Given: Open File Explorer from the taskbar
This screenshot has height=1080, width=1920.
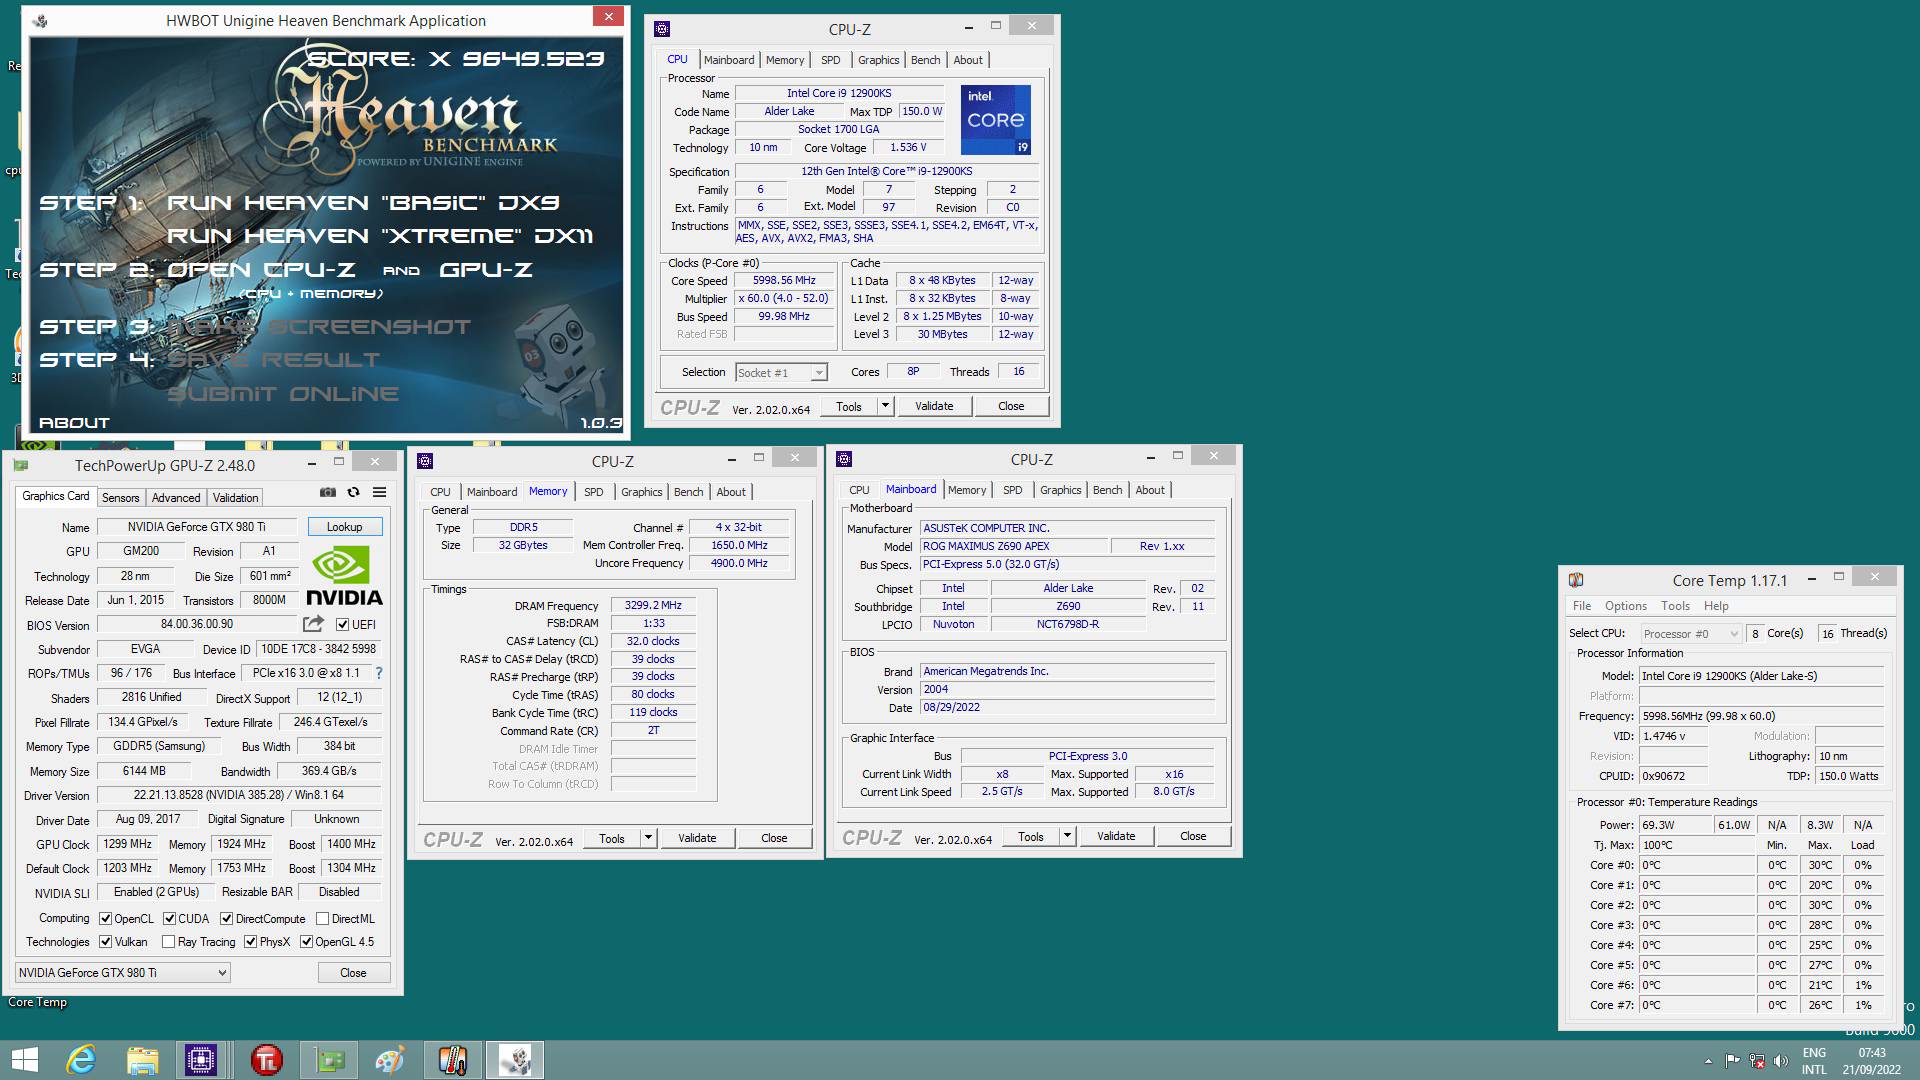Looking at the screenshot, I should point(142,1060).
